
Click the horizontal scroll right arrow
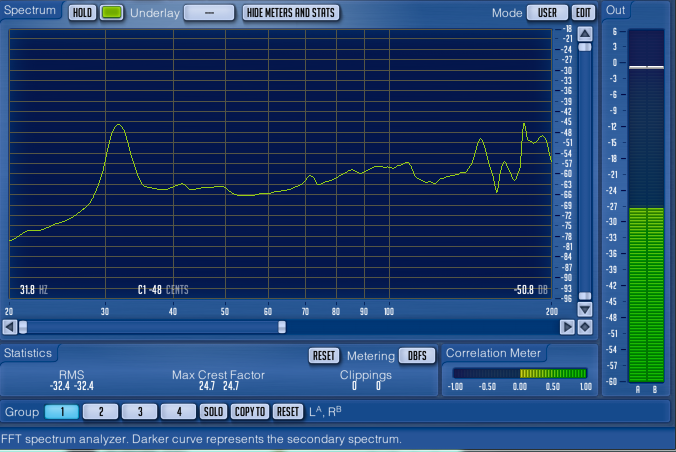tap(567, 327)
